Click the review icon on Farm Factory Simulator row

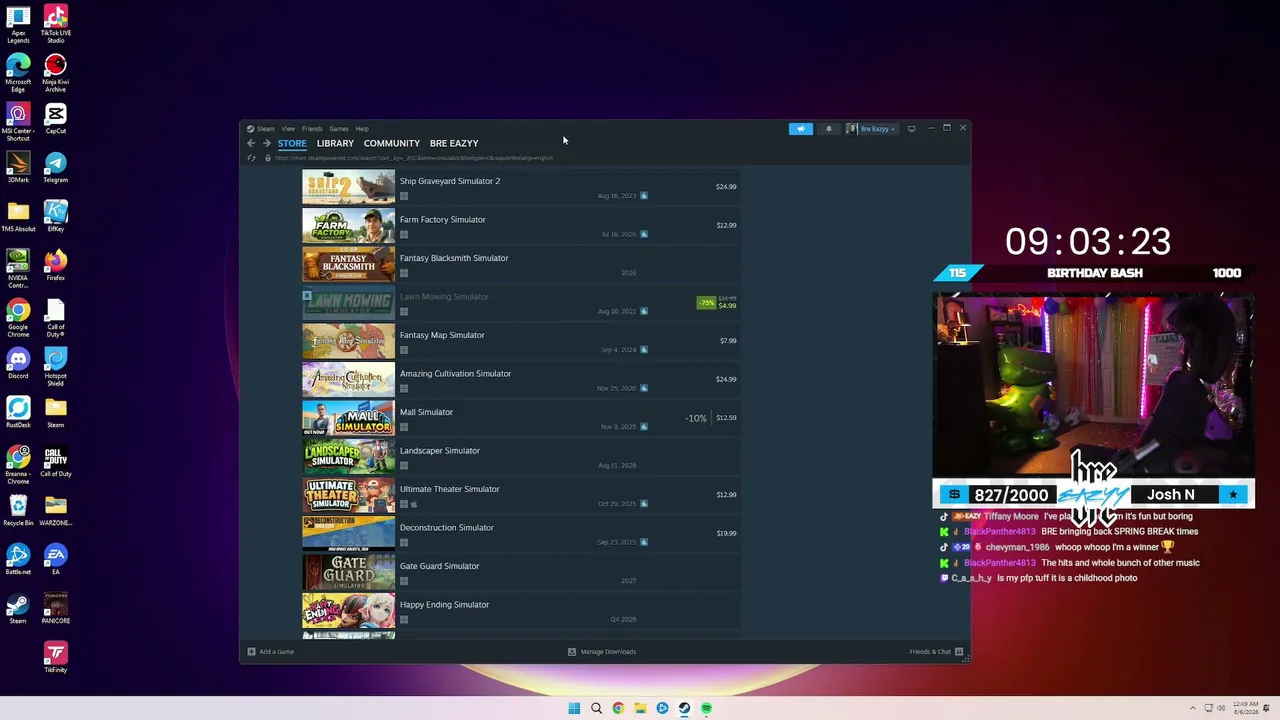pyautogui.click(x=644, y=234)
